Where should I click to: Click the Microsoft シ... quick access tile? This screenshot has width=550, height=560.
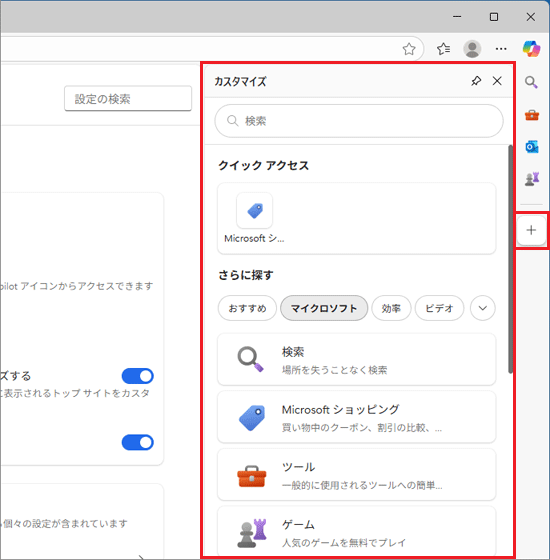click(254, 218)
